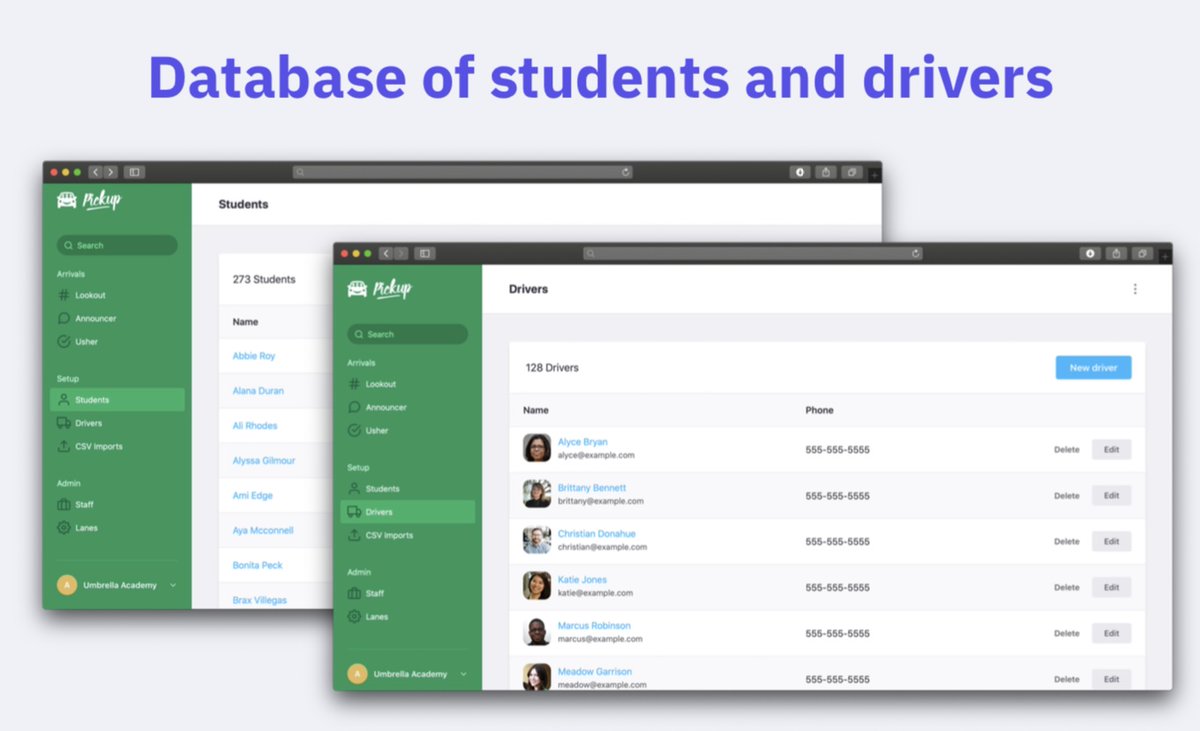The image size is (1200, 731).
Task: Open student Aya Mcconnell in Students window
Action: (262, 530)
